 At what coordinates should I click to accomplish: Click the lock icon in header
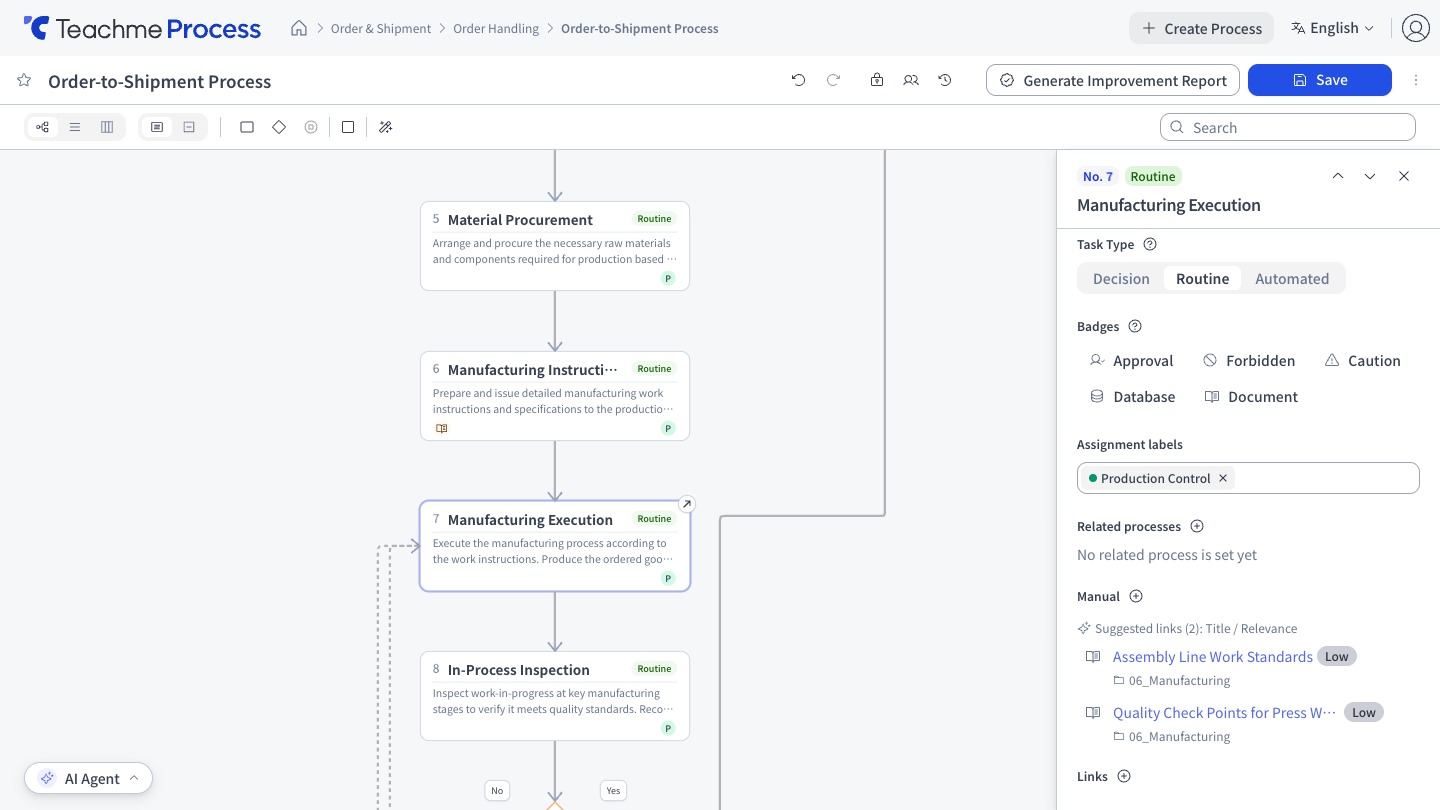[877, 80]
